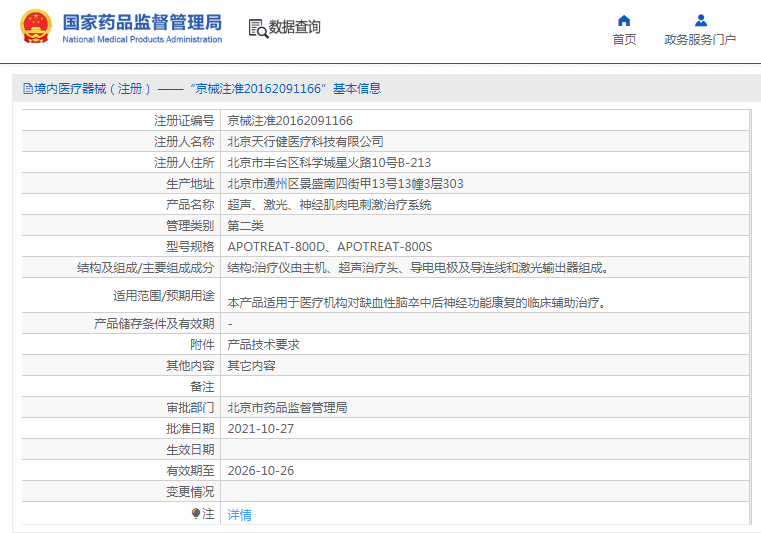Open the 详情 link
The height and width of the screenshot is (533, 761).
239,514
